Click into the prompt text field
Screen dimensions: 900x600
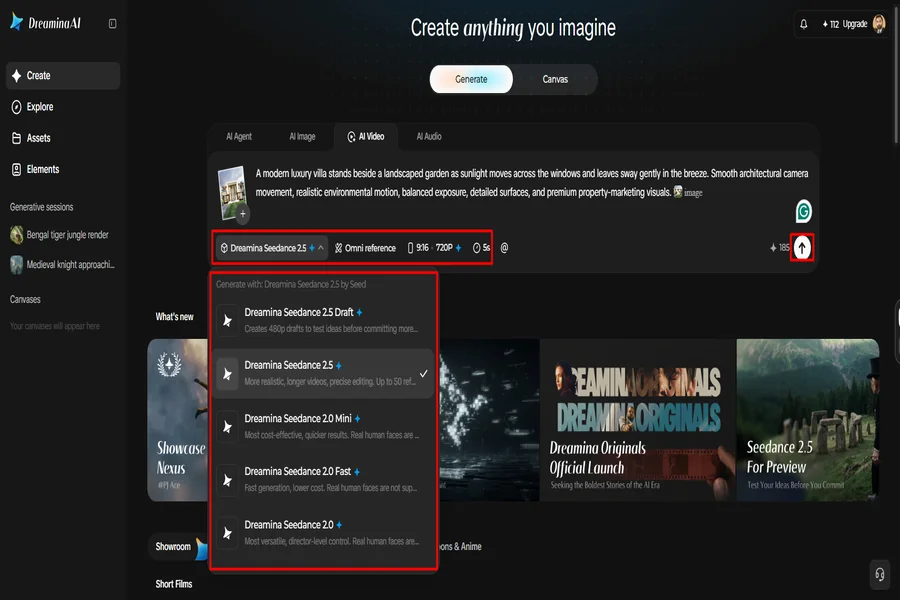(x=532, y=183)
